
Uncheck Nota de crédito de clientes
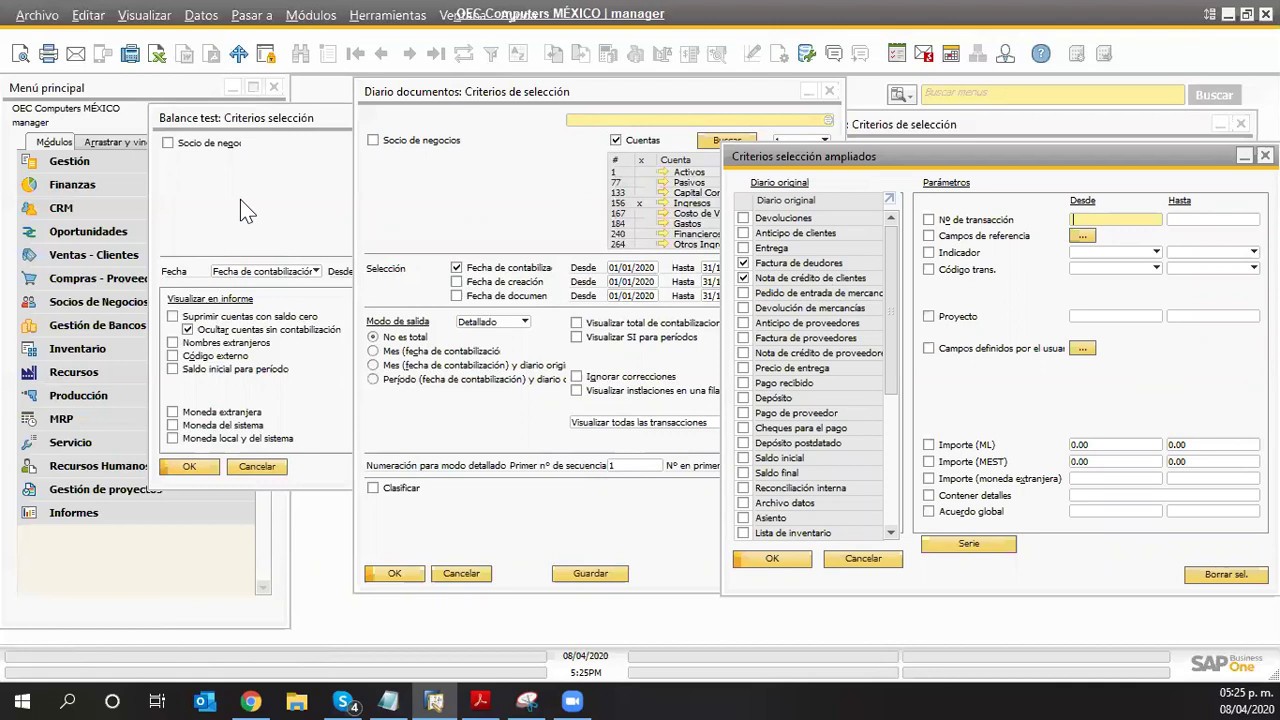pyautogui.click(x=743, y=278)
